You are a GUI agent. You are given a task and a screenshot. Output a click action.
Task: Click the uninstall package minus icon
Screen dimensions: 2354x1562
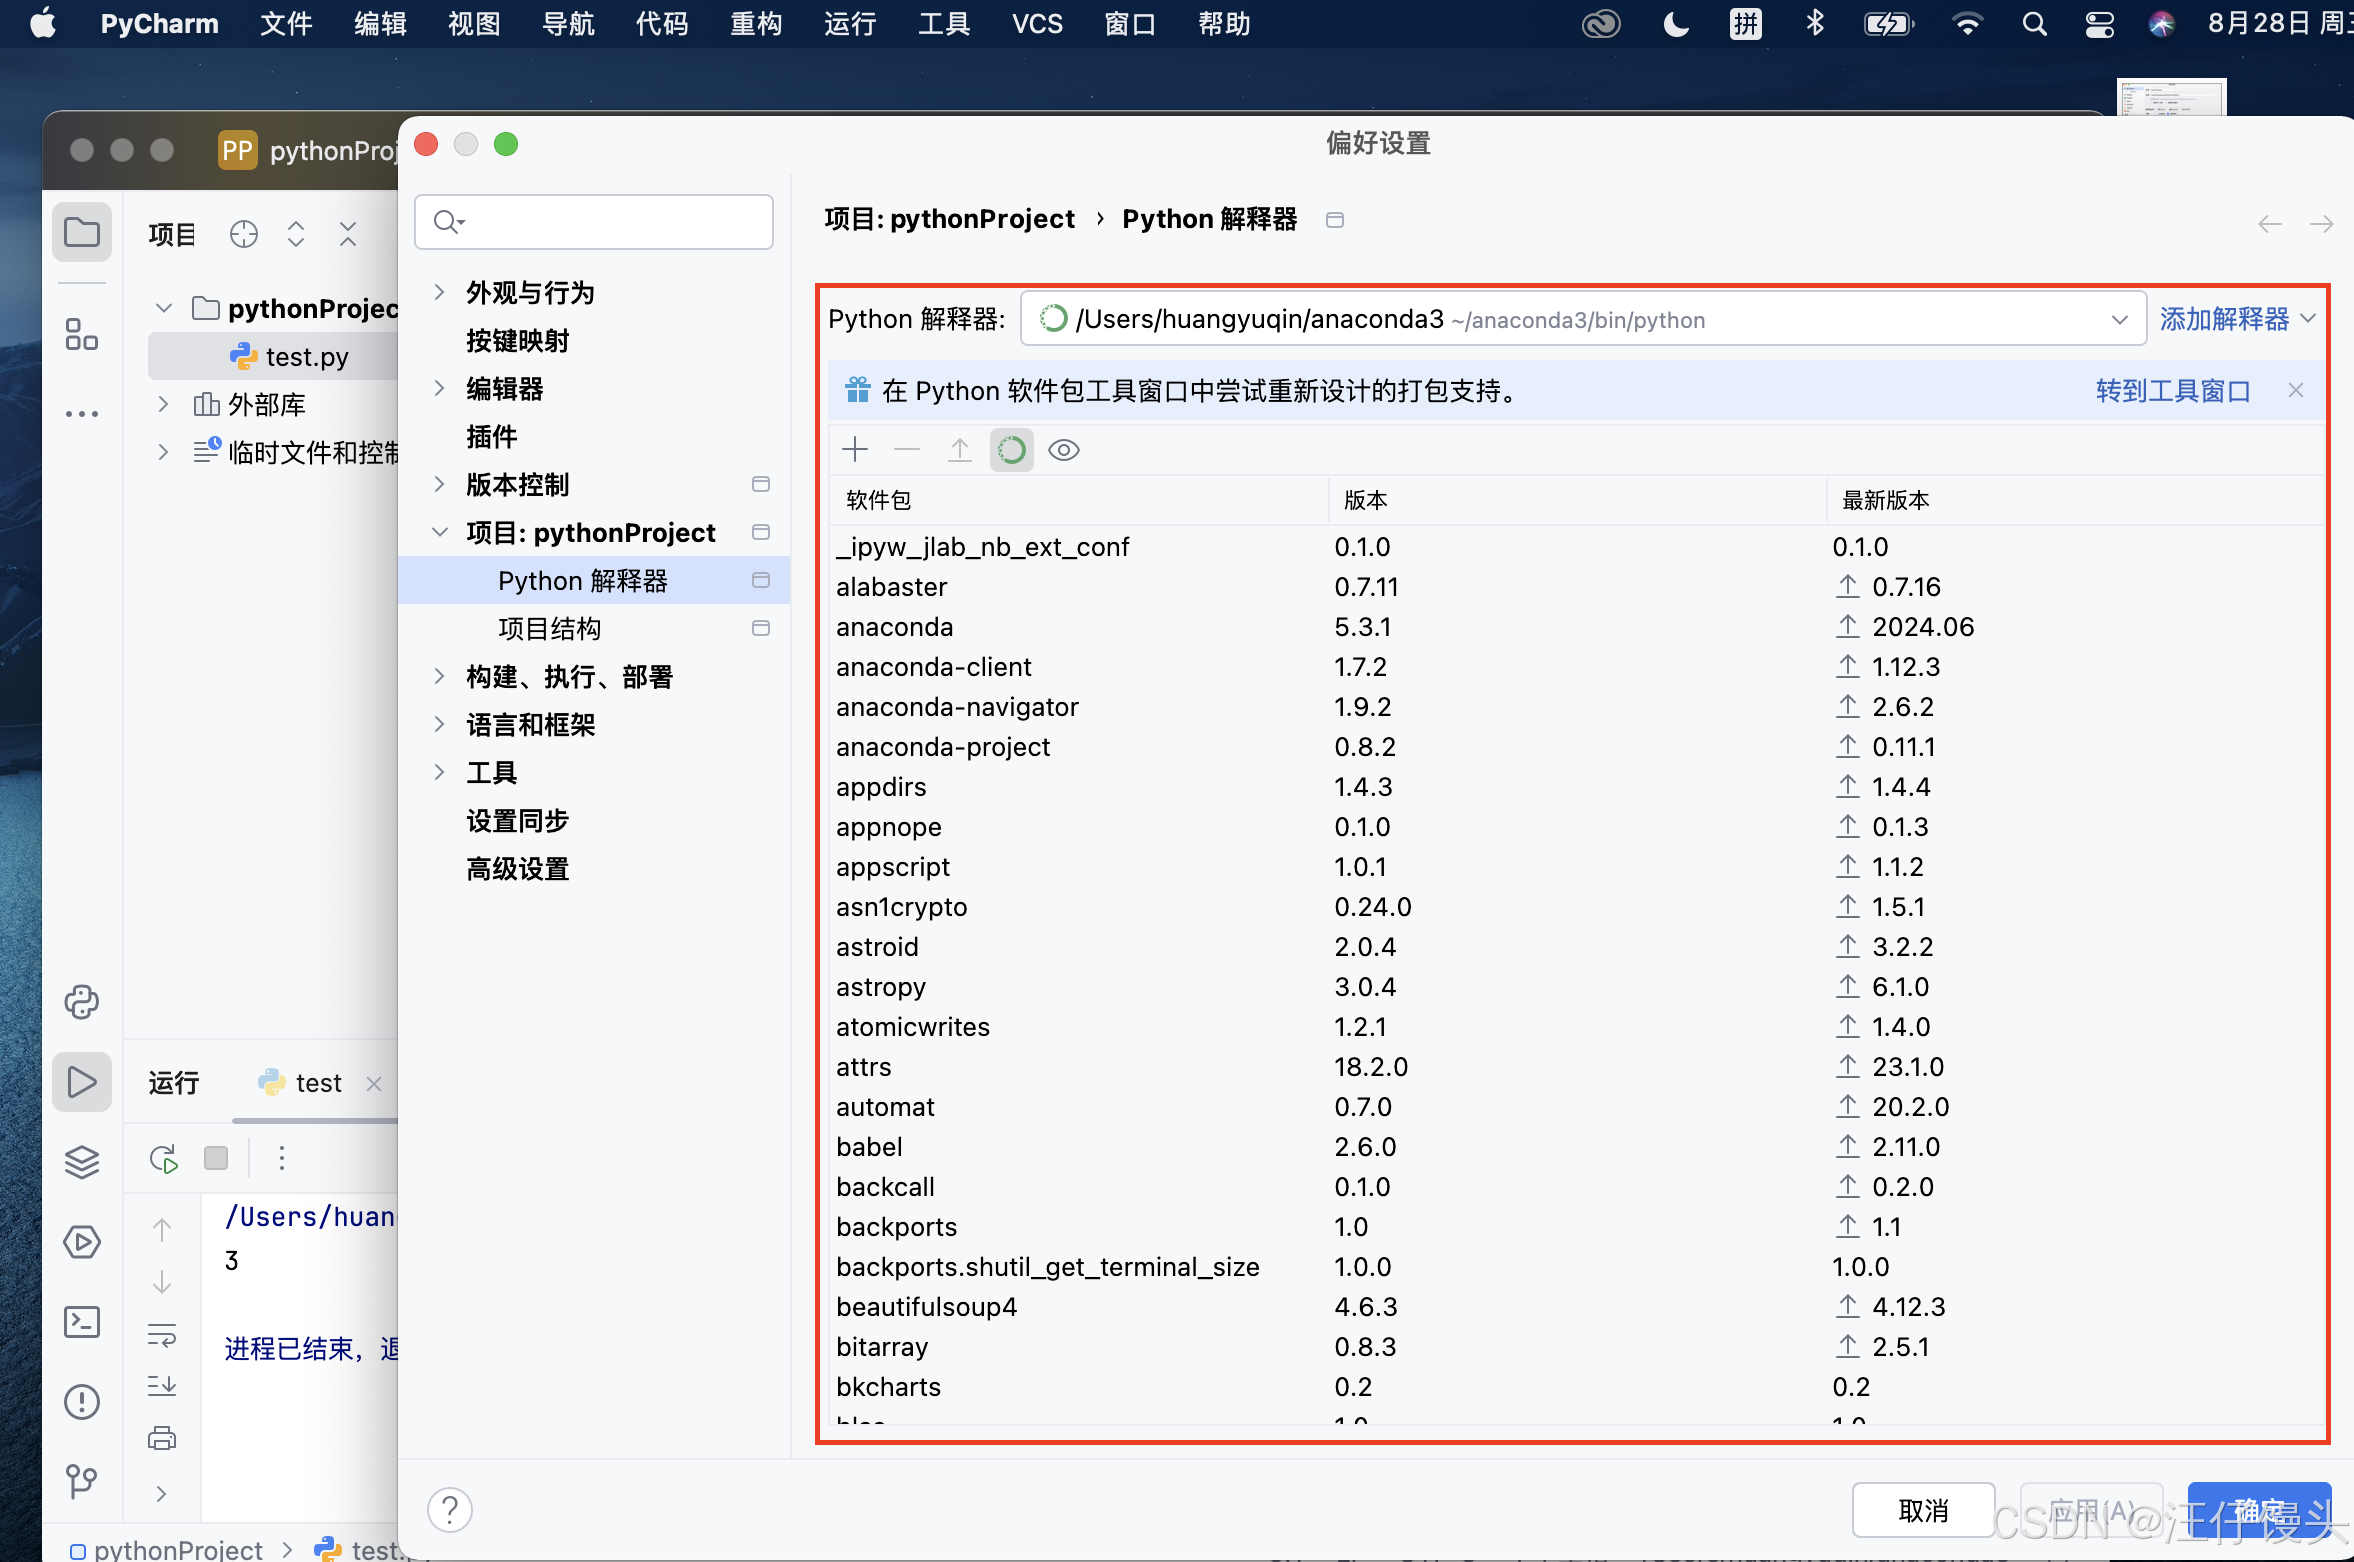coord(907,450)
